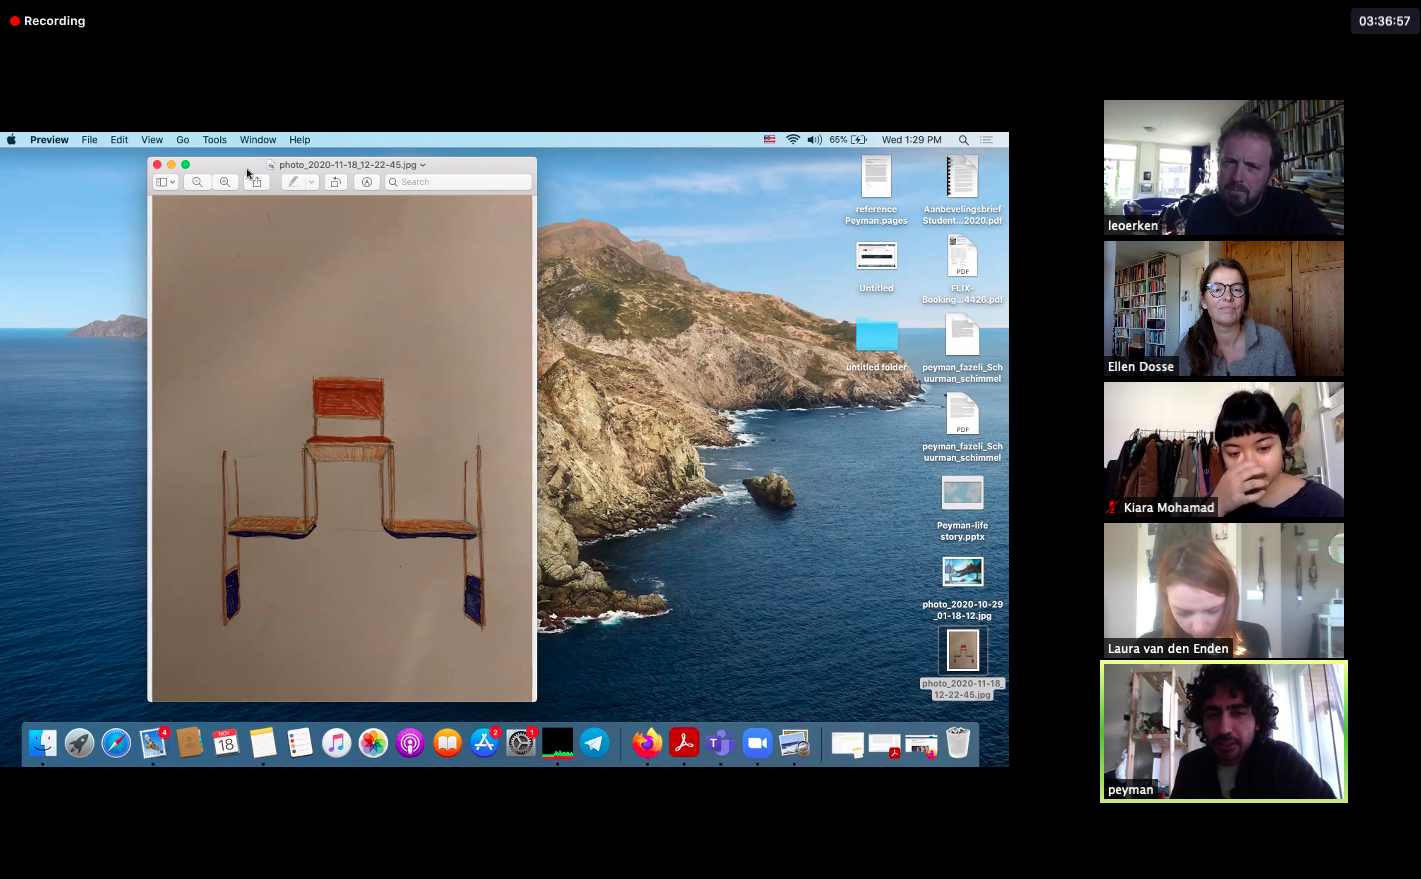1421x879 pixels.
Task: Open the Window menu
Action: pyautogui.click(x=258, y=140)
